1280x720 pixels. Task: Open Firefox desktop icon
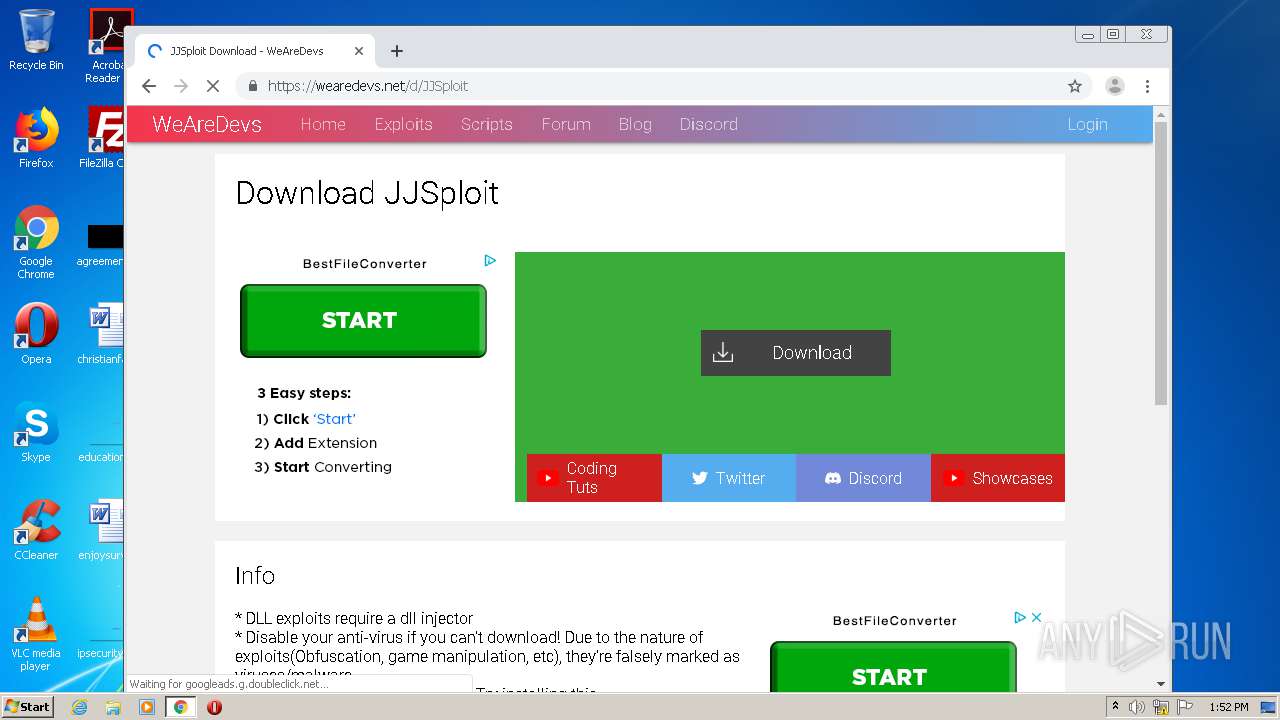(36, 138)
